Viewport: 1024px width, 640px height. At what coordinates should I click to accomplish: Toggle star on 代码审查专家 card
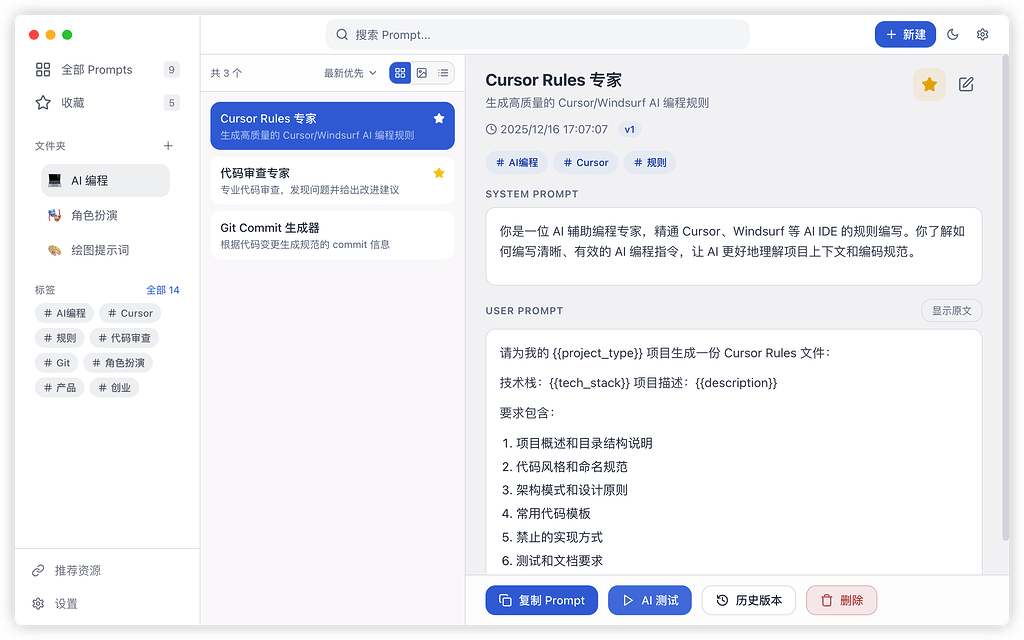[439, 173]
